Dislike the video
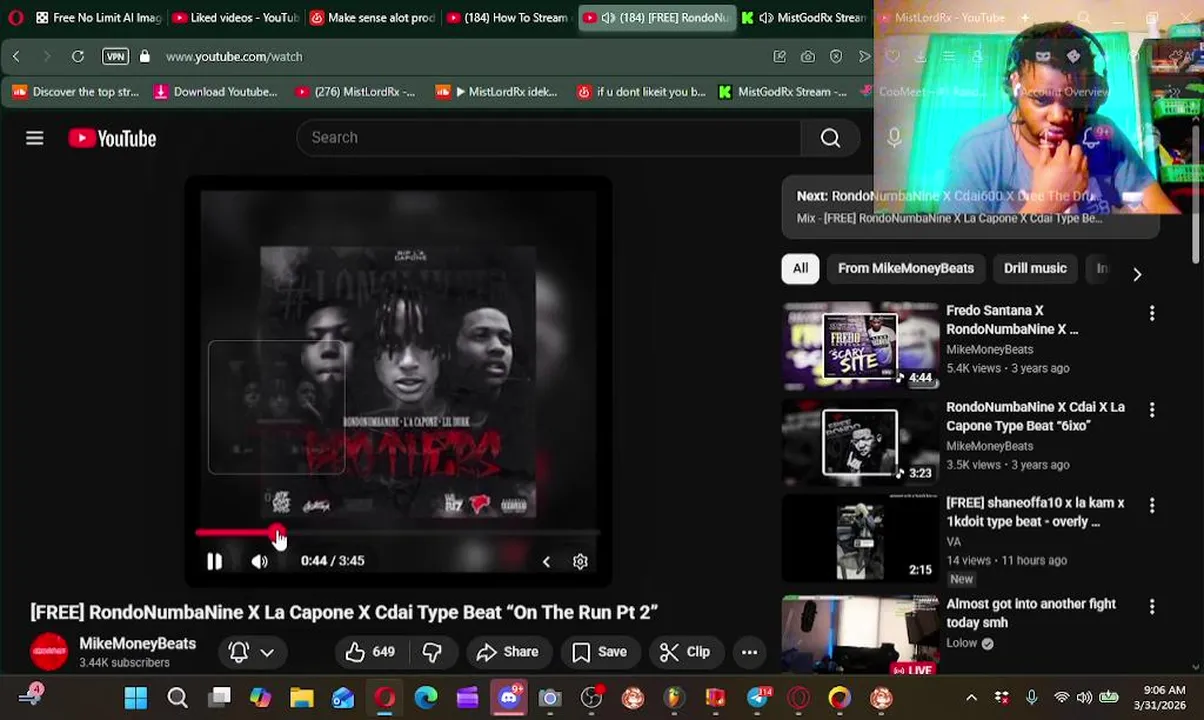The height and width of the screenshot is (720, 1204). pyautogui.click(x=431, y=652)
